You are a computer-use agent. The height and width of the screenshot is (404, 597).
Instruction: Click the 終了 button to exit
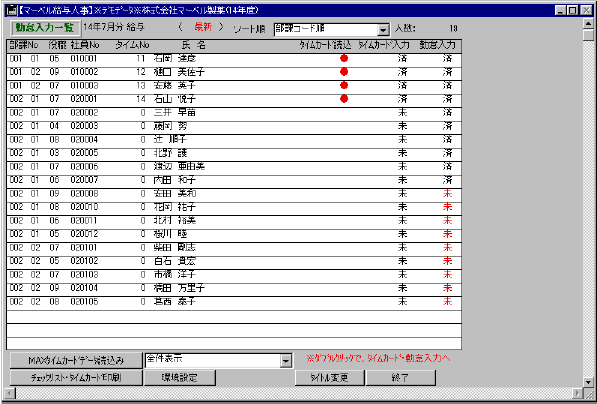pos(401,378)
